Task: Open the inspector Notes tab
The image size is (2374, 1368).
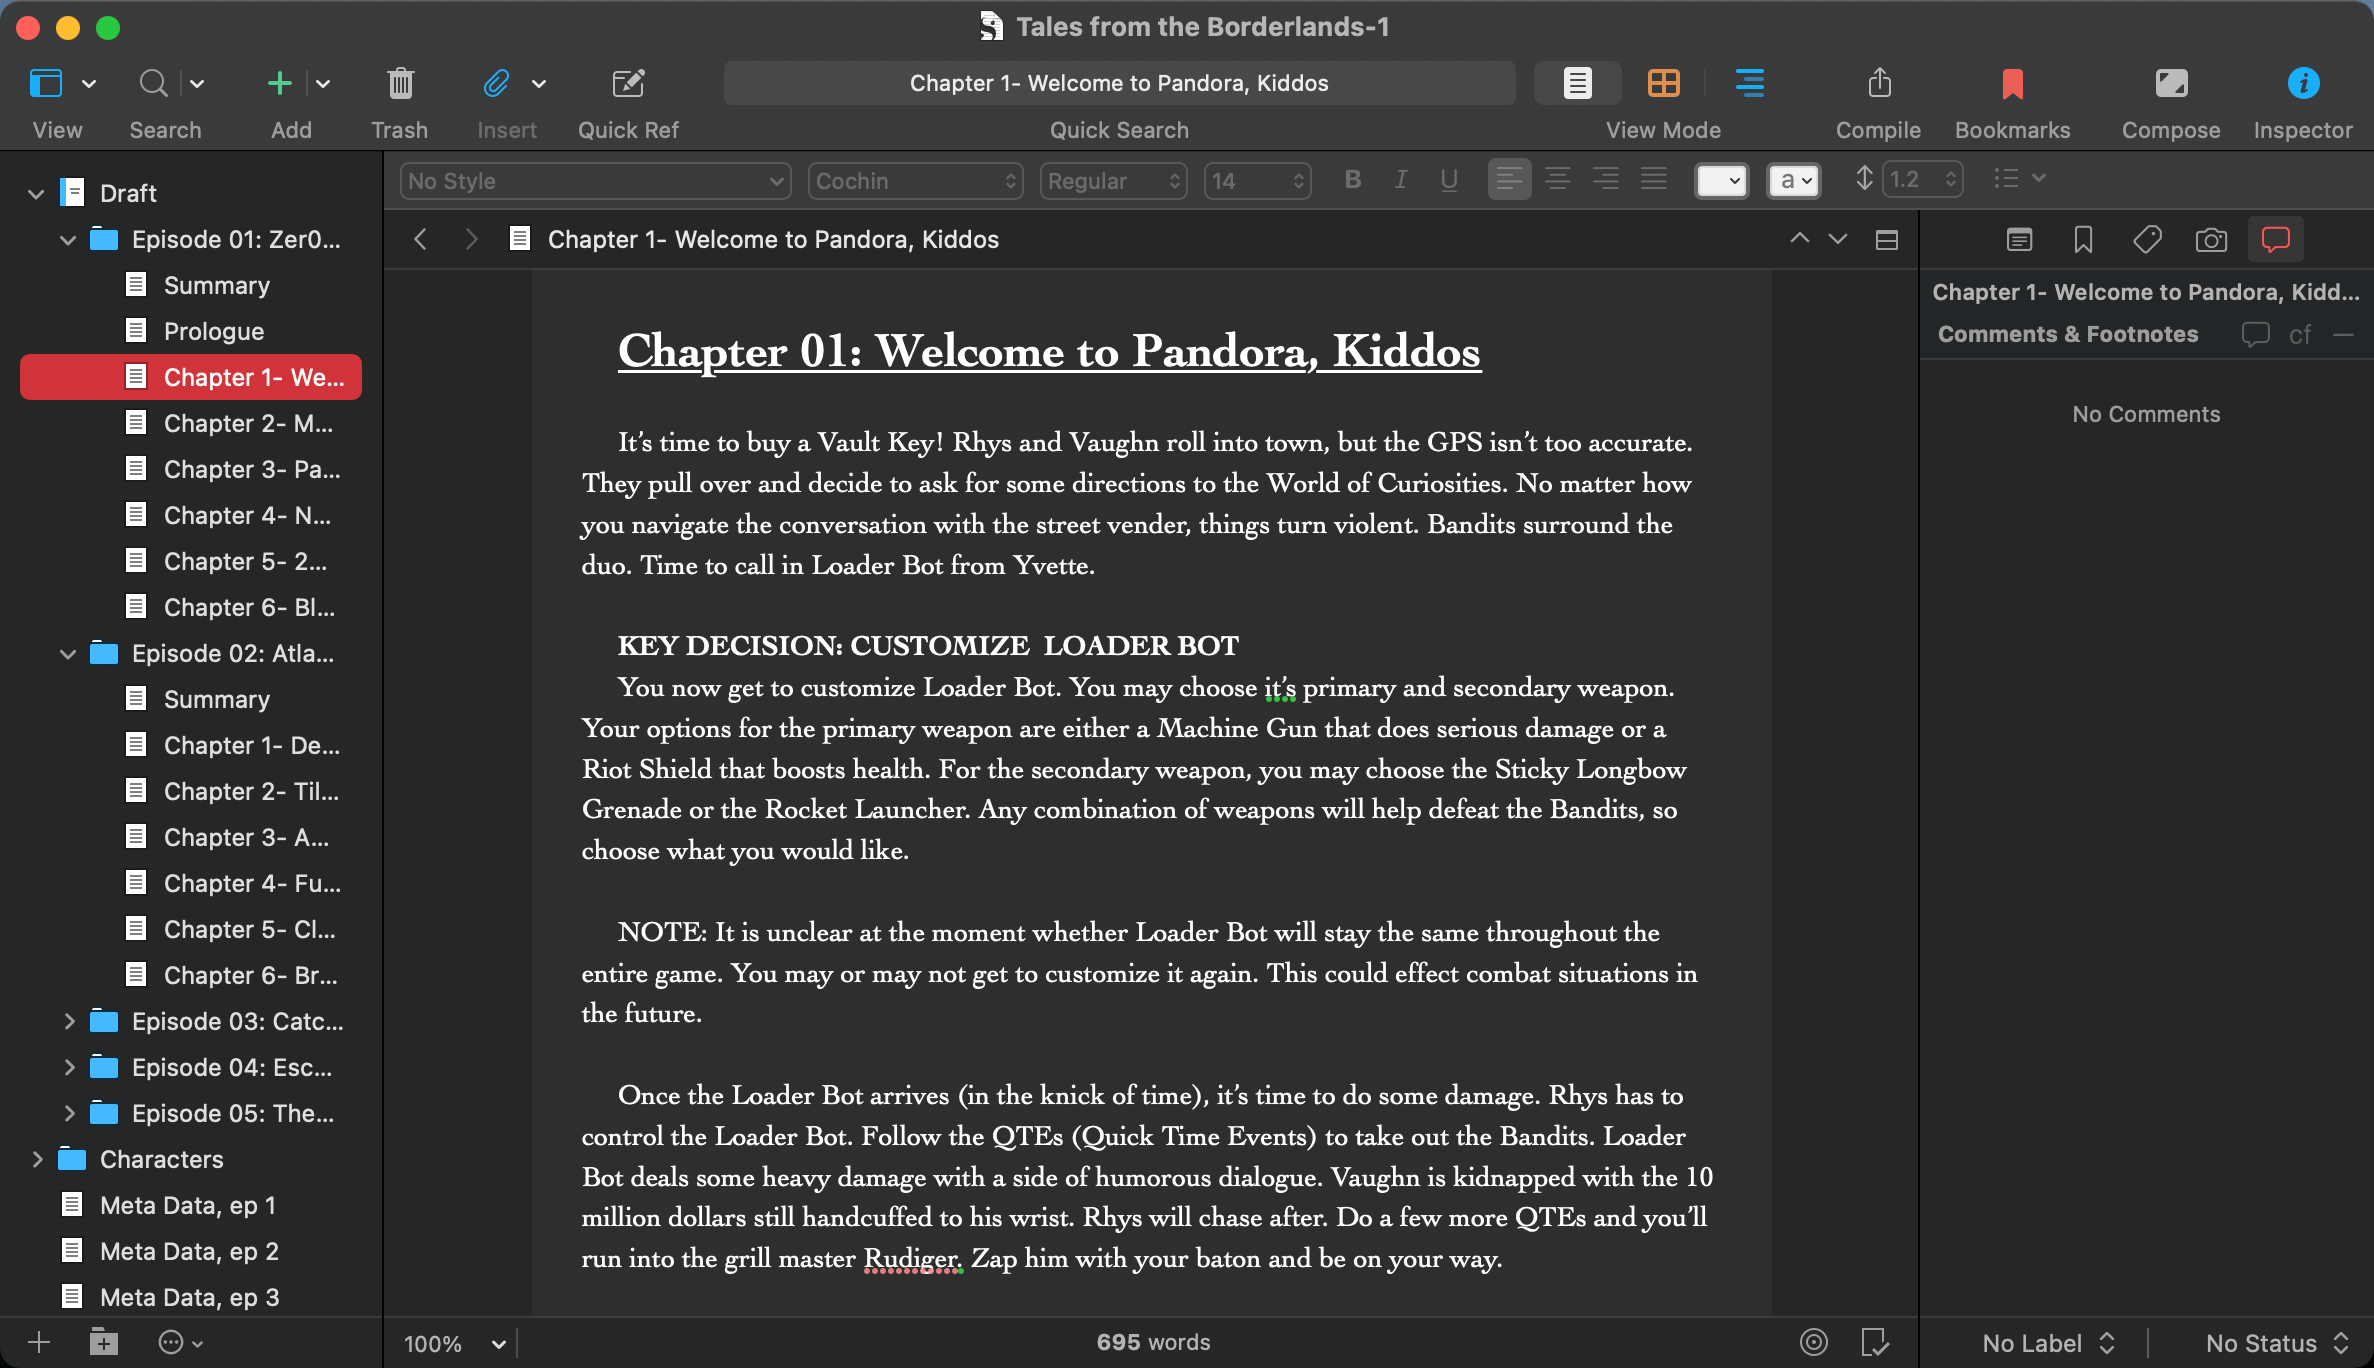Action: [x=2019, y=240]
